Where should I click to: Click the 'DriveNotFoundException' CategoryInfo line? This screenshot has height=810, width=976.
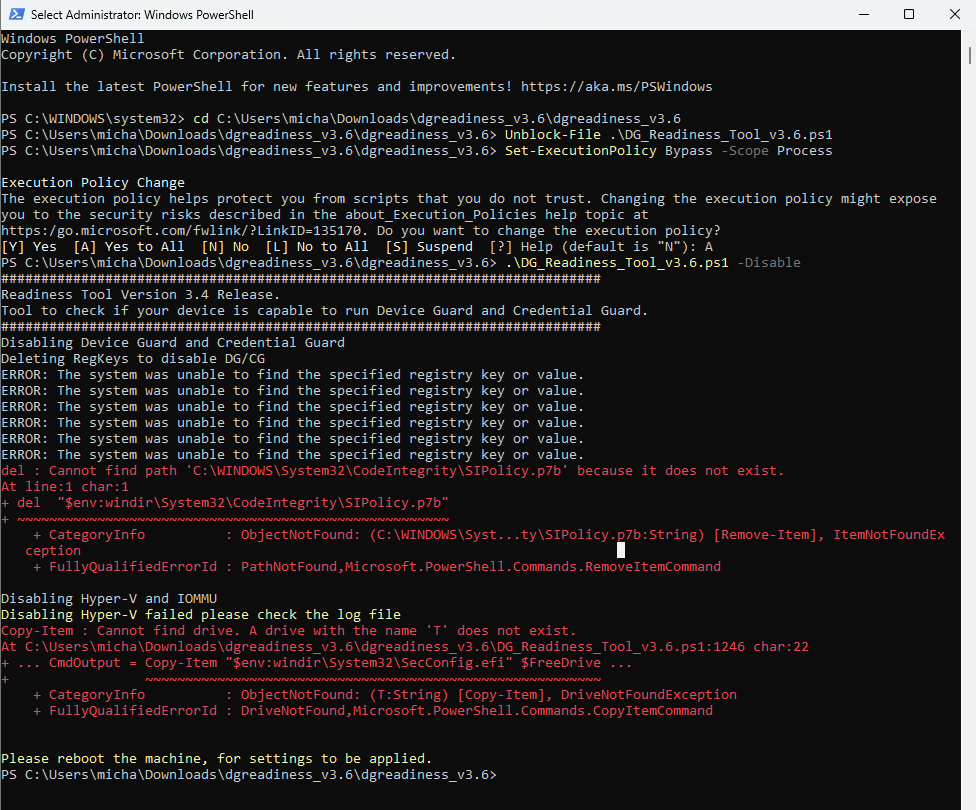point(385,695)
